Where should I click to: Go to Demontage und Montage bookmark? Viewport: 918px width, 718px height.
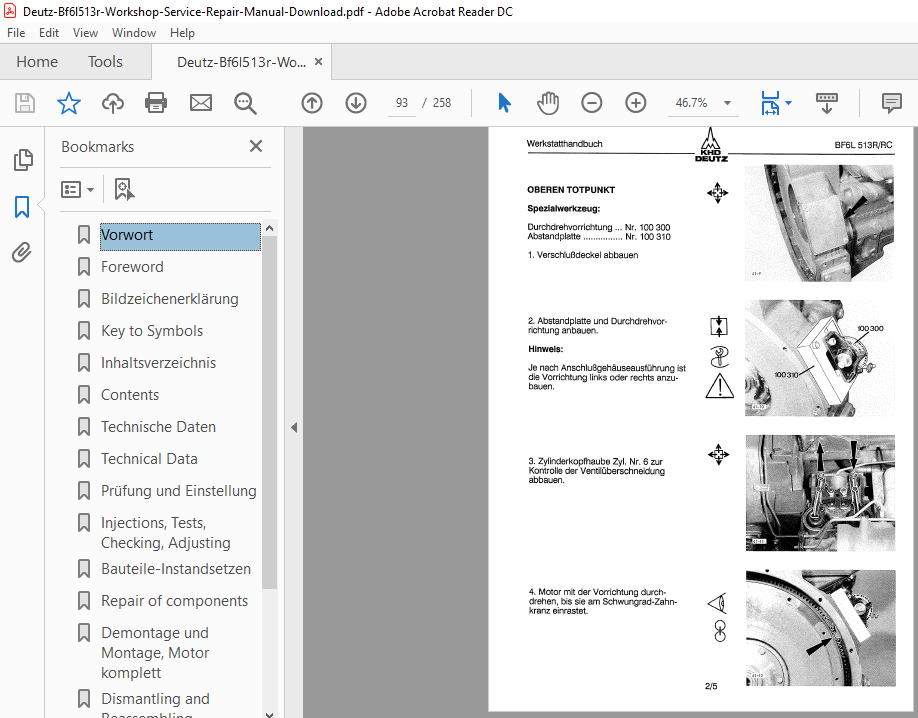pyautogui.click(x=155, y=653)
